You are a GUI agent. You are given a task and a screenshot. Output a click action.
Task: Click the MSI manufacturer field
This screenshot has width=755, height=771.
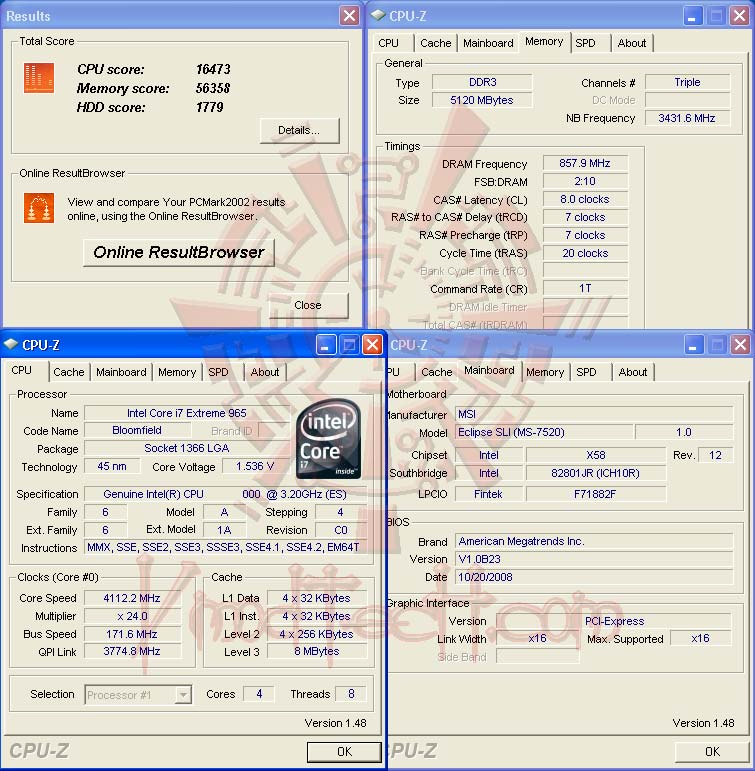(x=594, y=414)
